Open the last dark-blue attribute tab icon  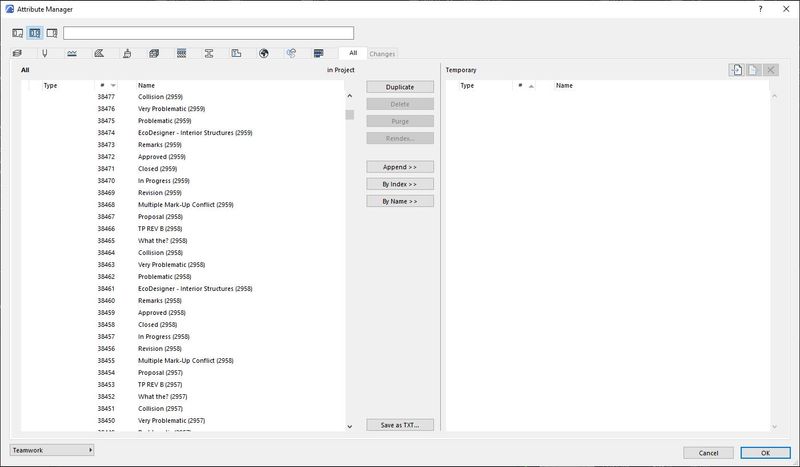(319, 53)
